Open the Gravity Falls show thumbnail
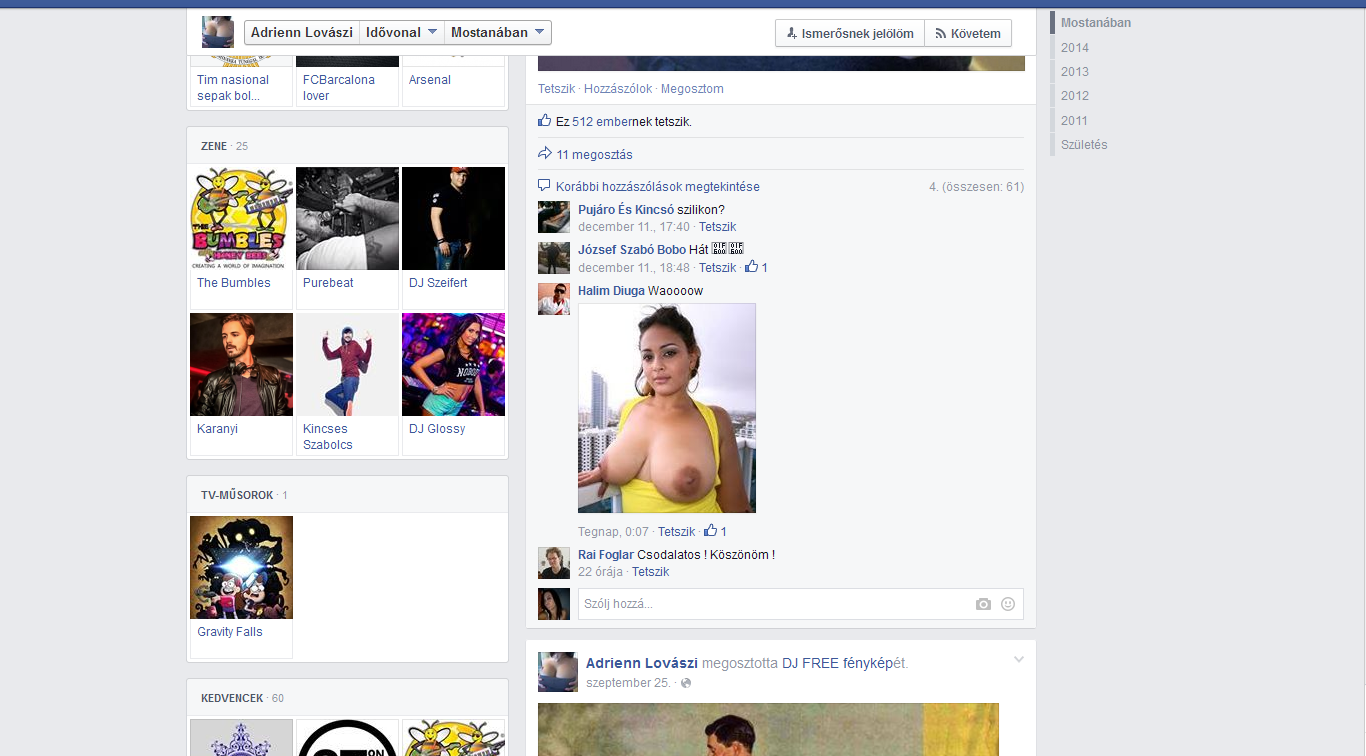Screen dimensions: 1366x756 (241, 567)
